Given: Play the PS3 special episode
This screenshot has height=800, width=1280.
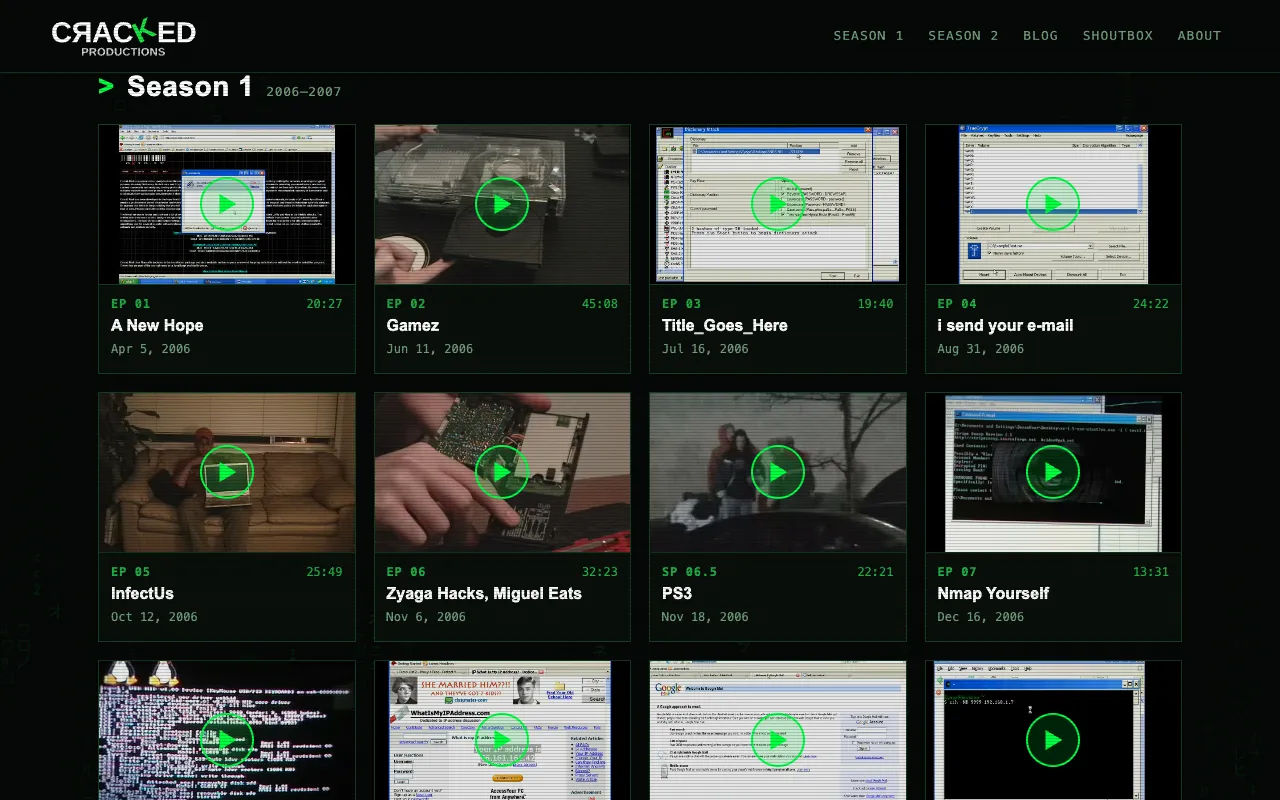Looking at the screenshot, I should pos(778,472).
